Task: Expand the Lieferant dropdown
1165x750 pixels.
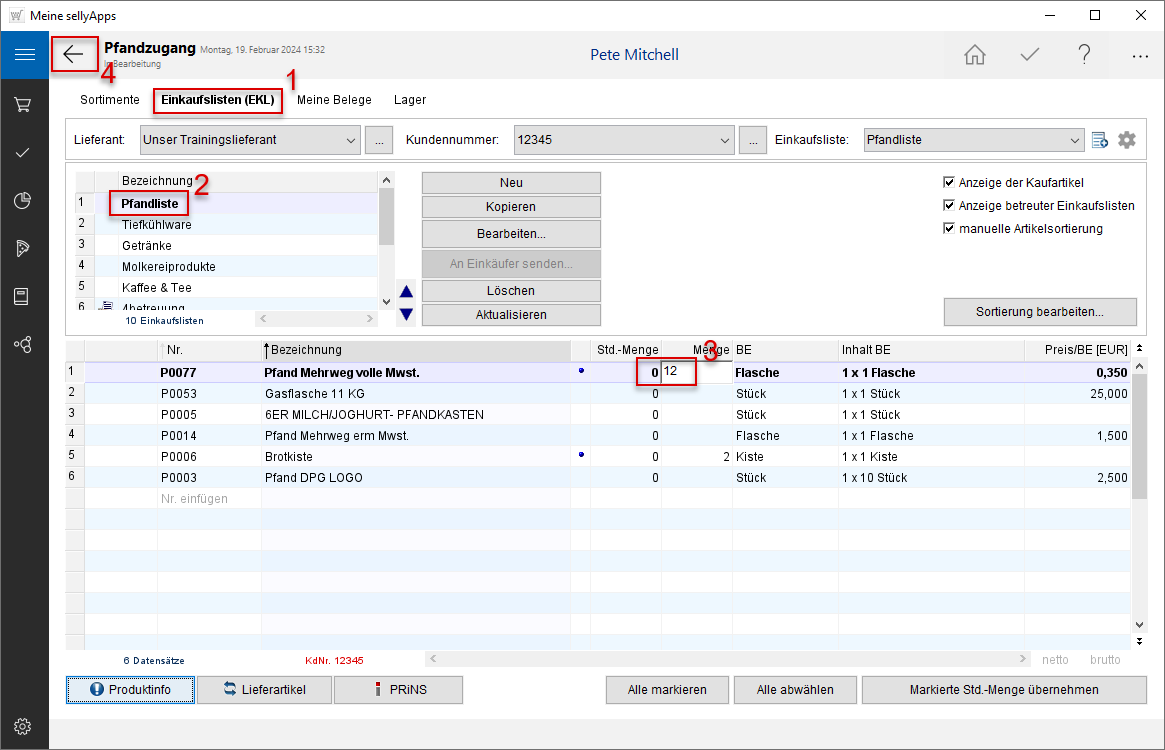Action: pos(349,141)
